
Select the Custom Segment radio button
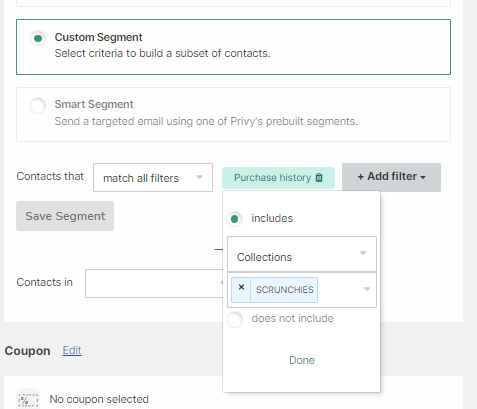[x=38, y=38]
